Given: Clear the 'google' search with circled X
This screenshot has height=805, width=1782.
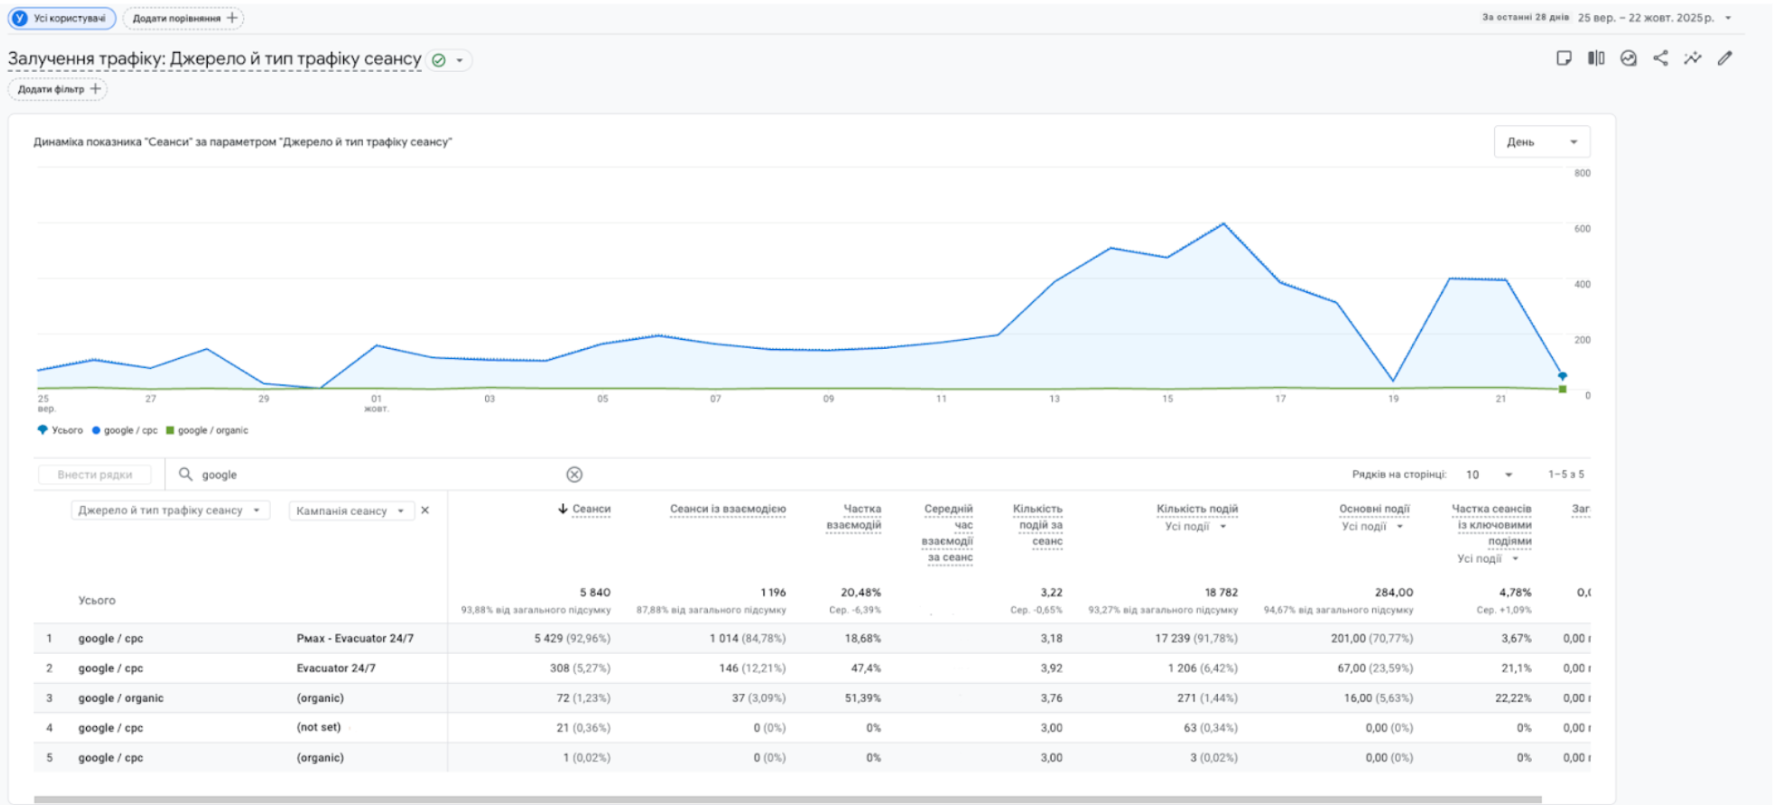Looking at the screenshot, I should pos(574,475).
